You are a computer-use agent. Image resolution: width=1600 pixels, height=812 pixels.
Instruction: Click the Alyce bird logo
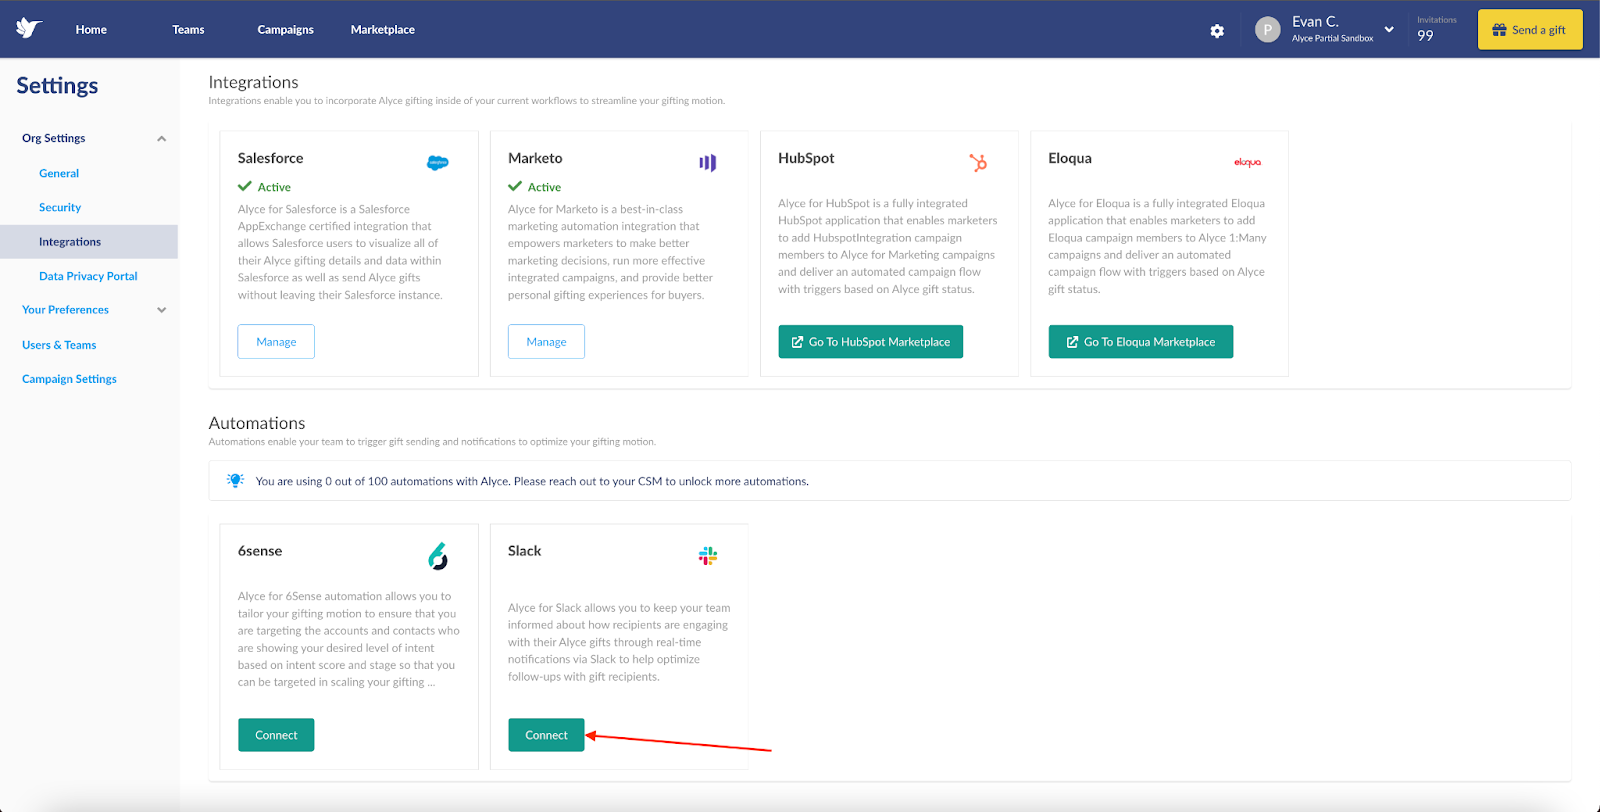(29, 29)
